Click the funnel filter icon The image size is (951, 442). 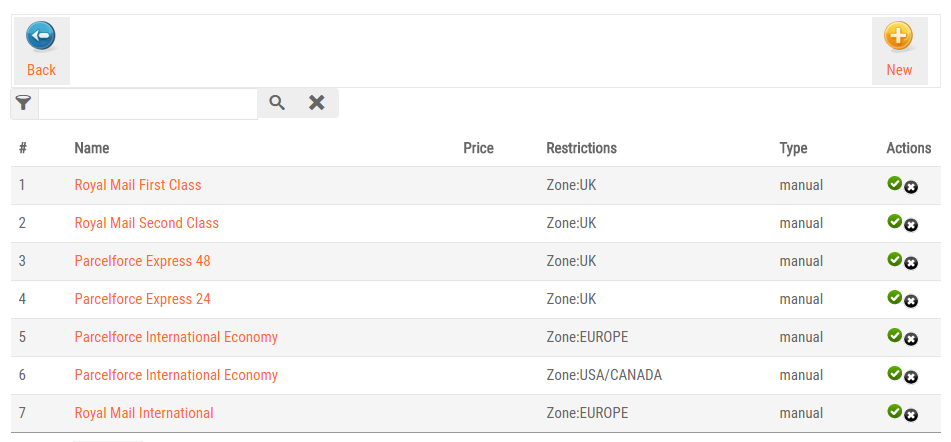click(24, 103)
